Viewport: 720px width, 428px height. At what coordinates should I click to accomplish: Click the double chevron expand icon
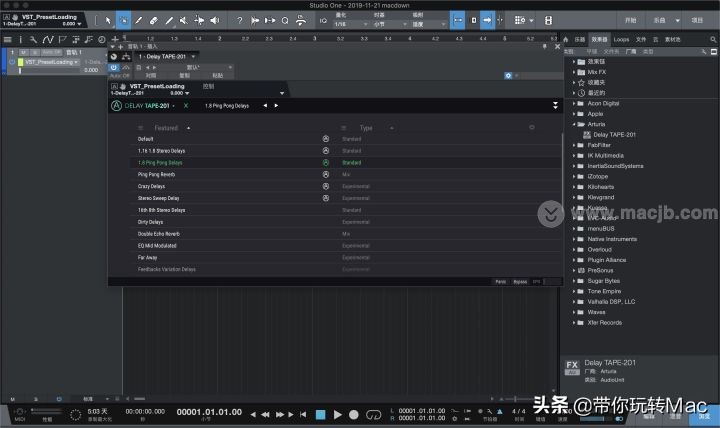(x=555, y=105)
